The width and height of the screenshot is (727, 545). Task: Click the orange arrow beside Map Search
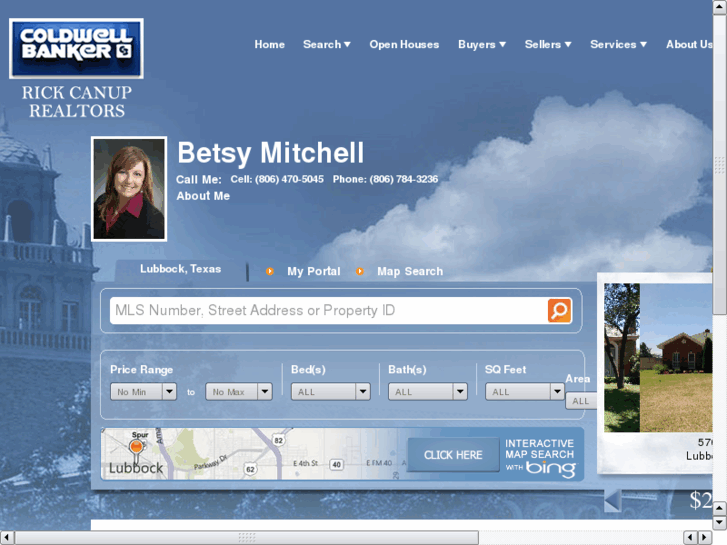coord(359,271)
